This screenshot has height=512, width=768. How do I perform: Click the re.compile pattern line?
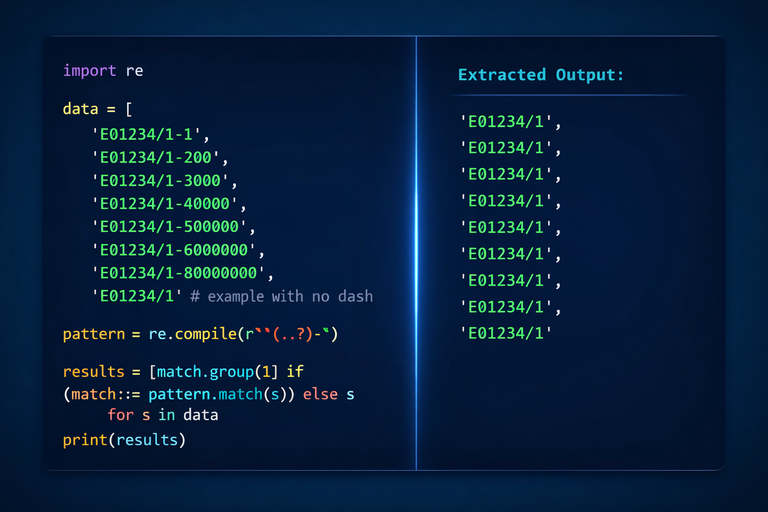(200, 334)
